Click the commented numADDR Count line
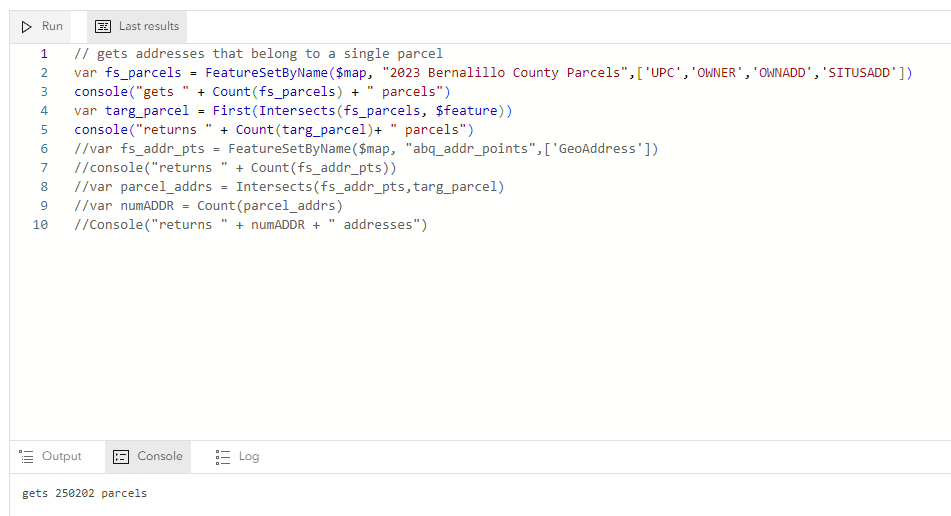This screenshot has width=951, height=516. point(208,206)
